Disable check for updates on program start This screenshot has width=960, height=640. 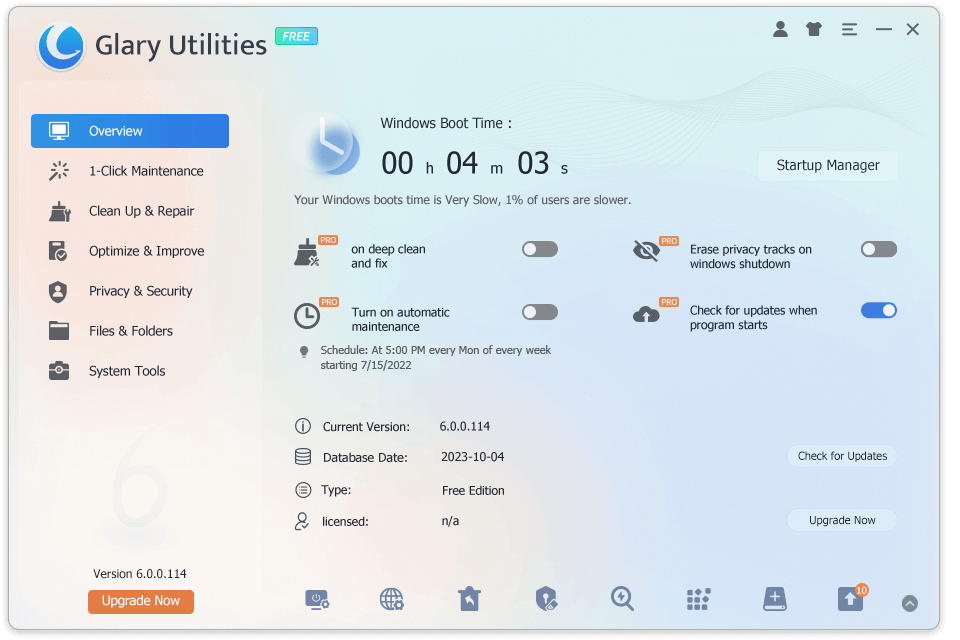879,310
